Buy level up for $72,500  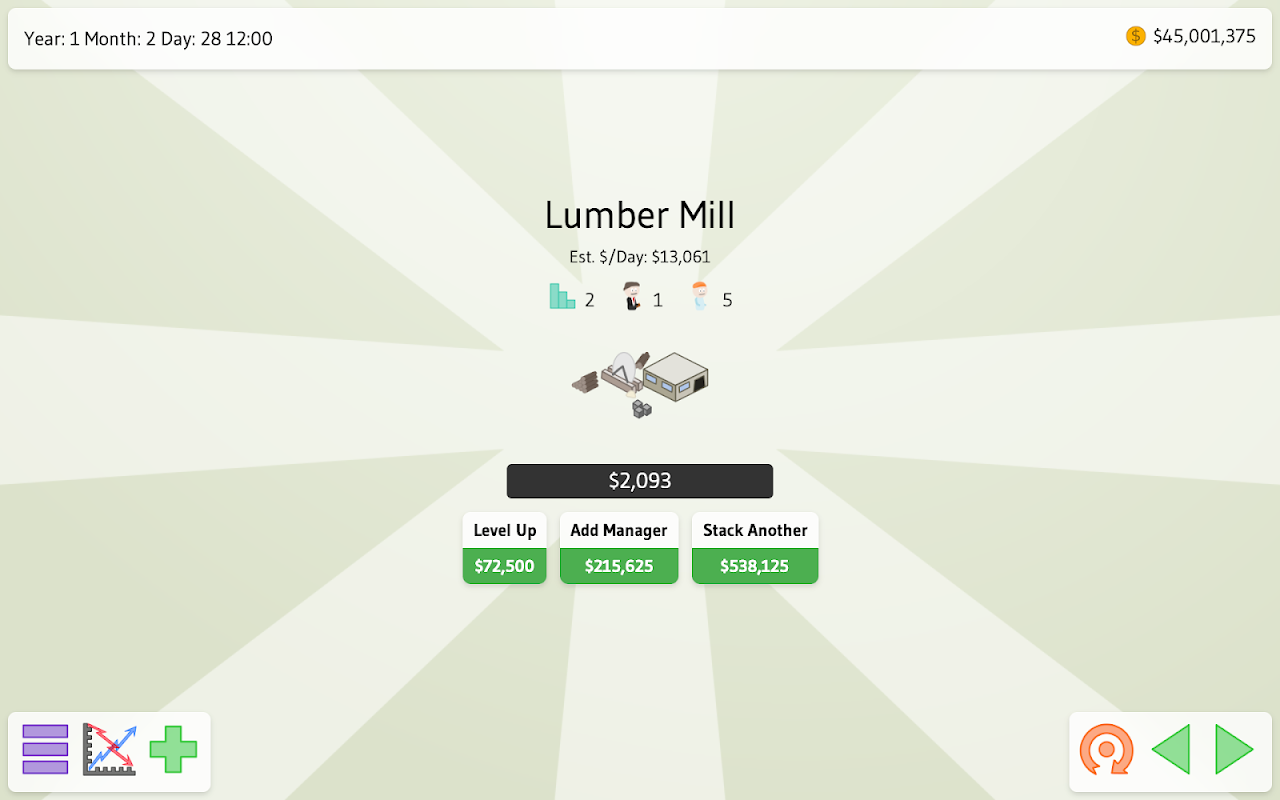click(505, 566)
